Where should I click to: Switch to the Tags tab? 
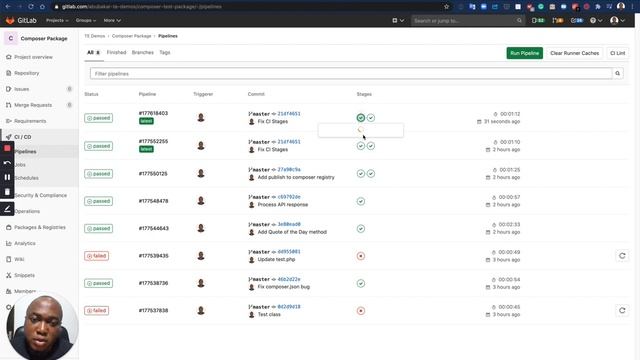164,53
